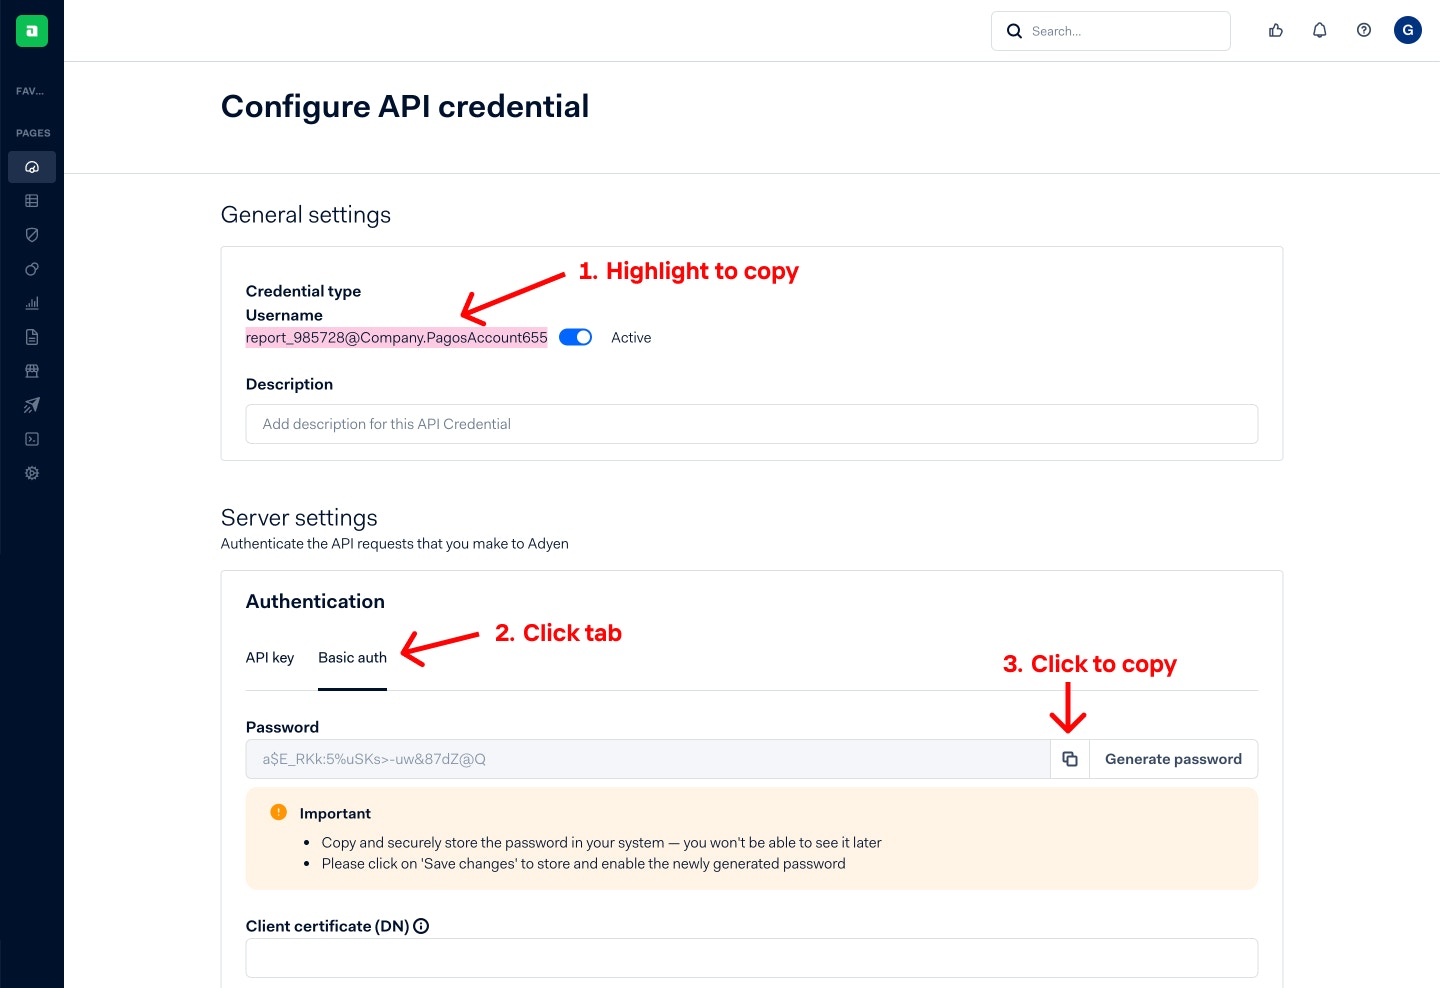Click the notifications bell icon
This screenshot has width=1440, height=988.
point(1319,31)
